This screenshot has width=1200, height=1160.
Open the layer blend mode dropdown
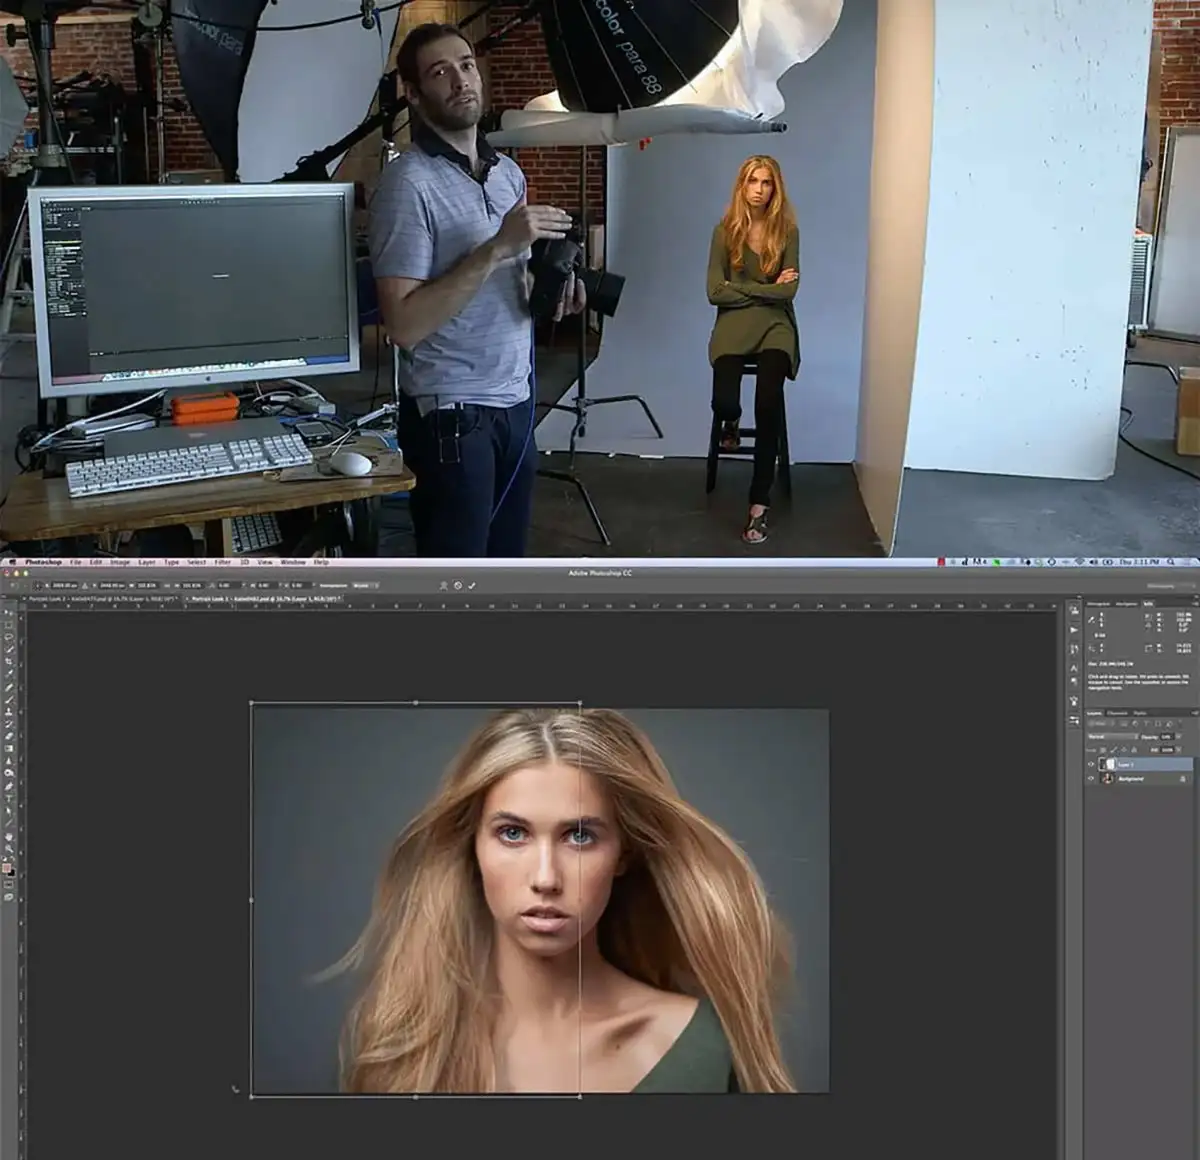(1112, 737)
